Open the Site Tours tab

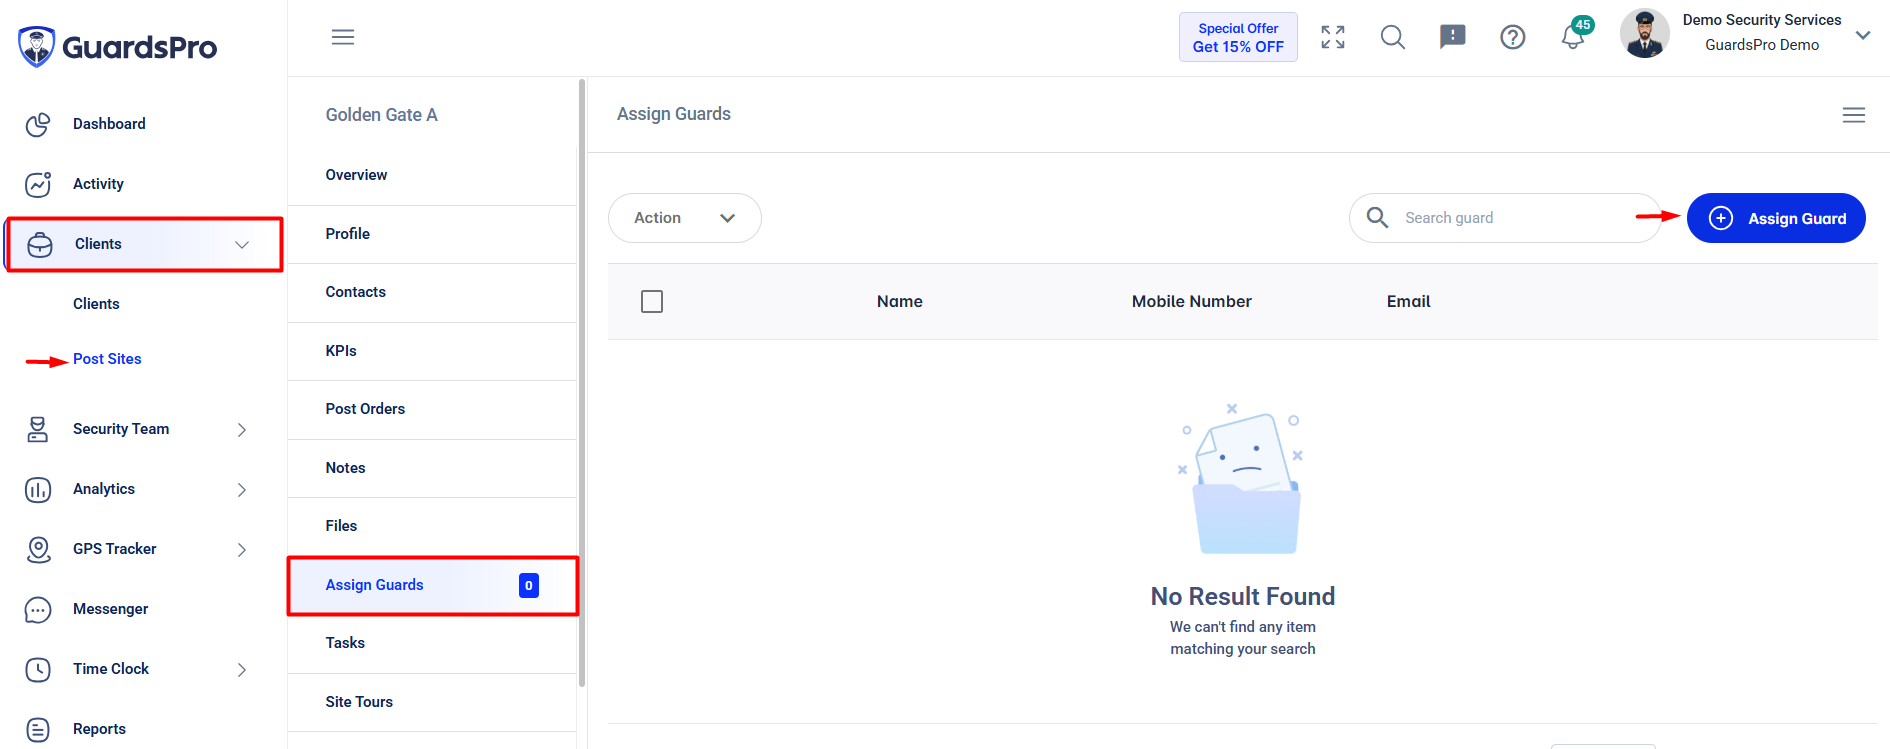[x=432, y=702]
